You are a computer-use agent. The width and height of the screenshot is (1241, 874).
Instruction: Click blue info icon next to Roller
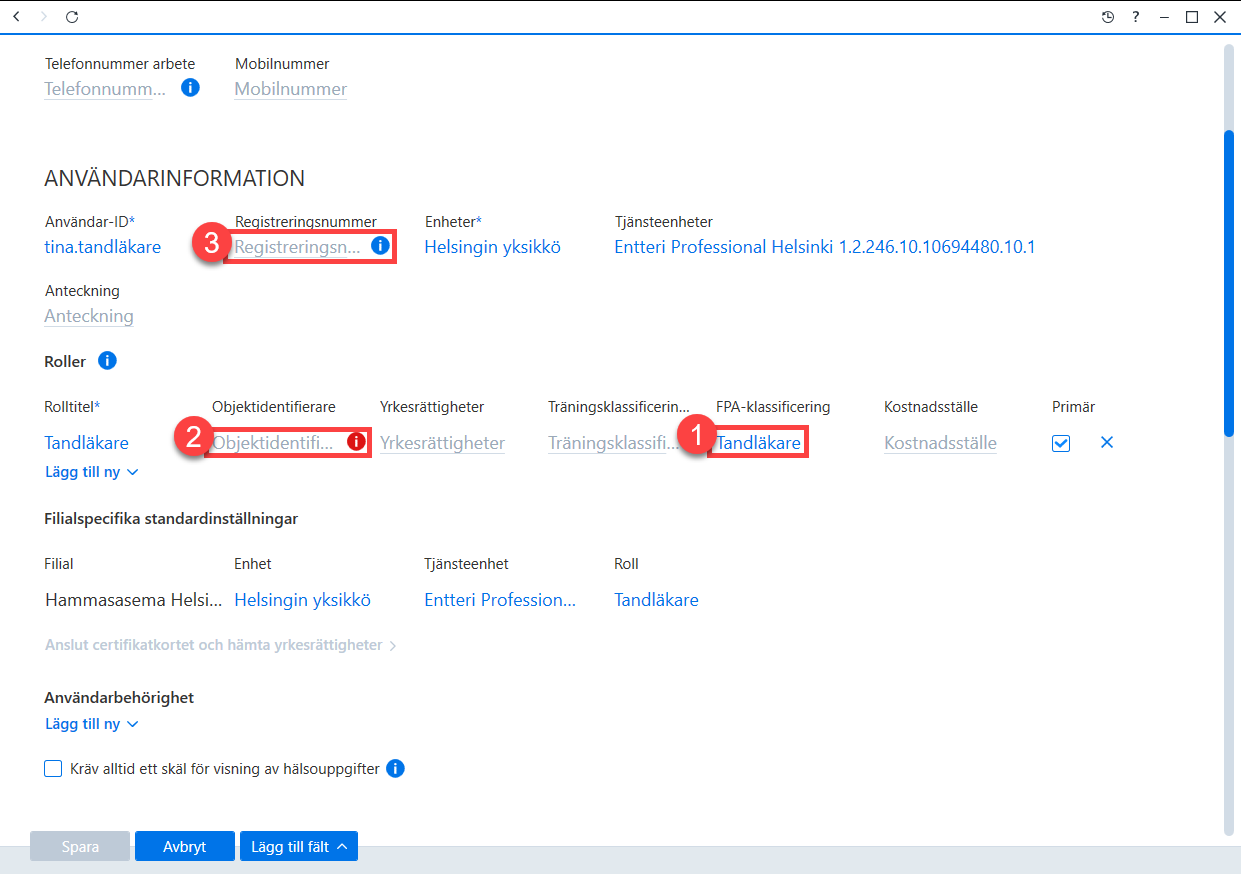(x=108, y=360)
